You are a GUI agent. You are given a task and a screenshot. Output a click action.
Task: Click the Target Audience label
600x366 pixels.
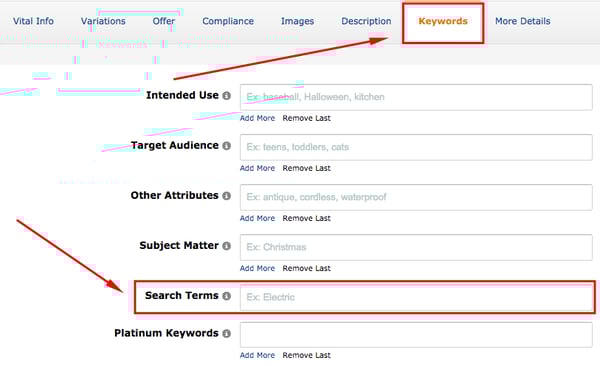pos(174,145)
